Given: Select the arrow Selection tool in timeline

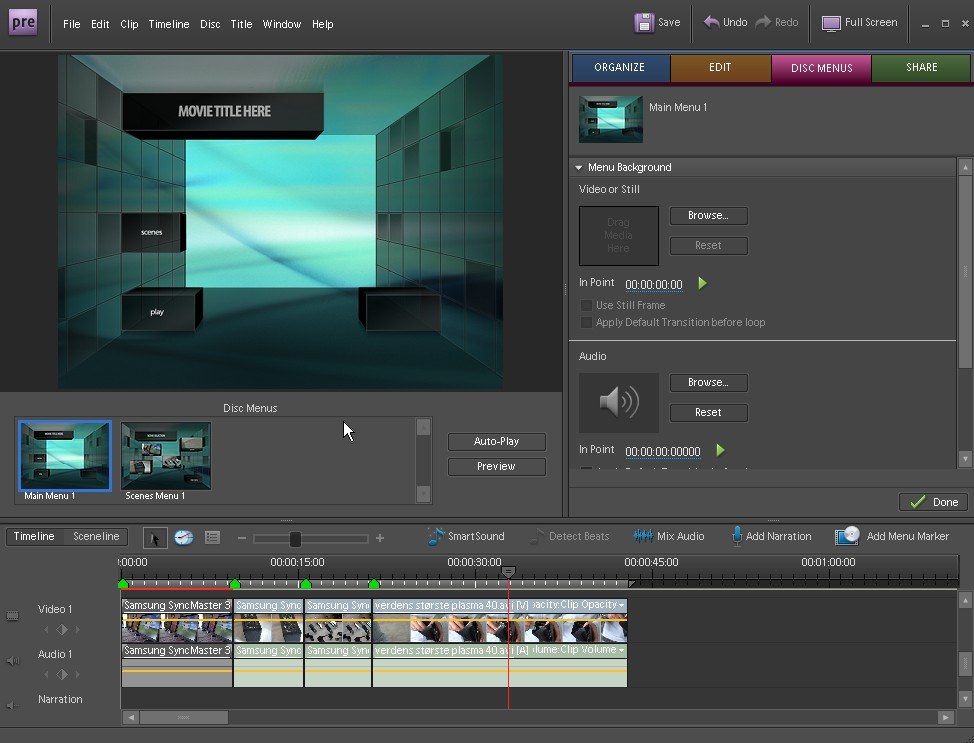Looking at the screenshot, I should 155,538.
